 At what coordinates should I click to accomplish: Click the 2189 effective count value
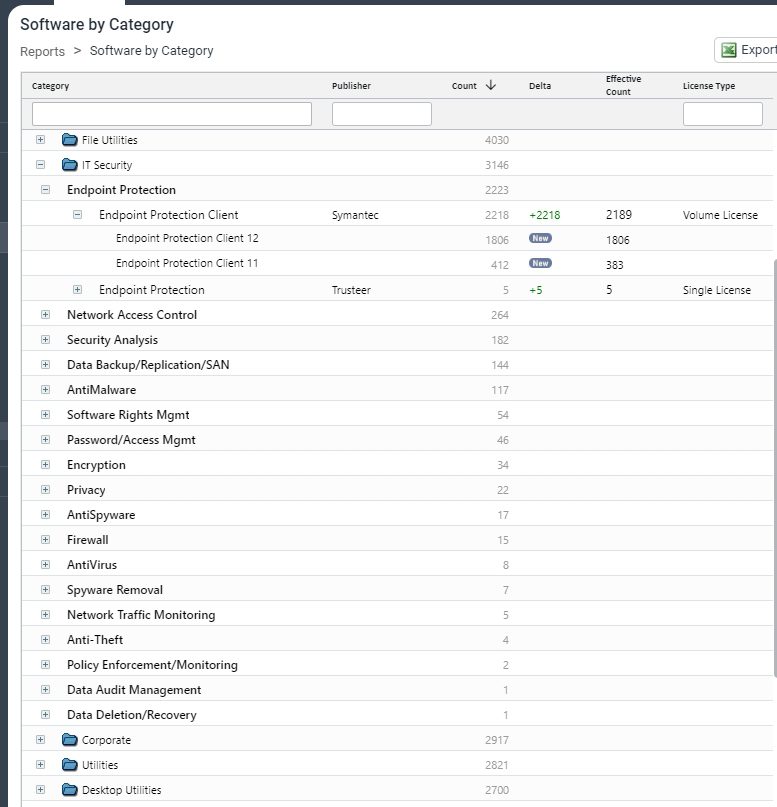tap(619, 215)
